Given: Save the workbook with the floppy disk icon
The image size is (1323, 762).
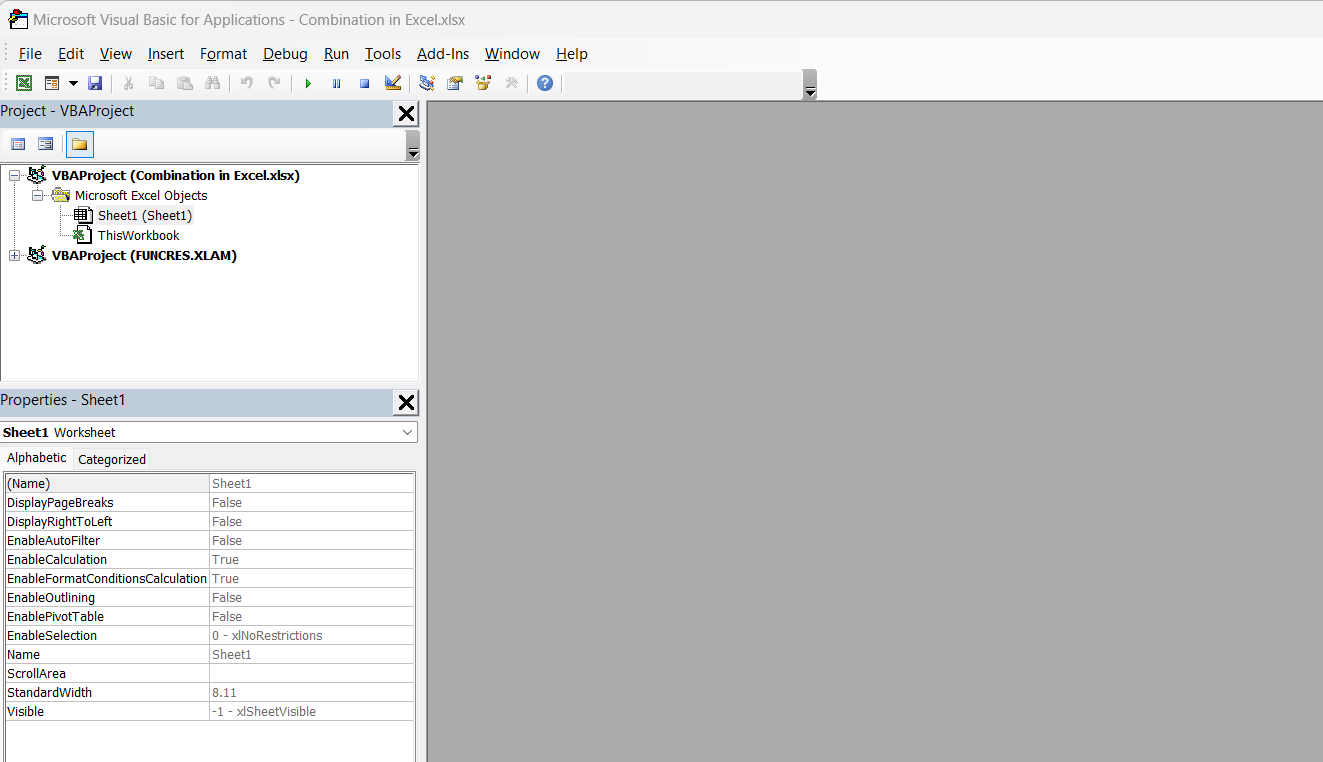Looking at the screenshot, I should [95, 83].
